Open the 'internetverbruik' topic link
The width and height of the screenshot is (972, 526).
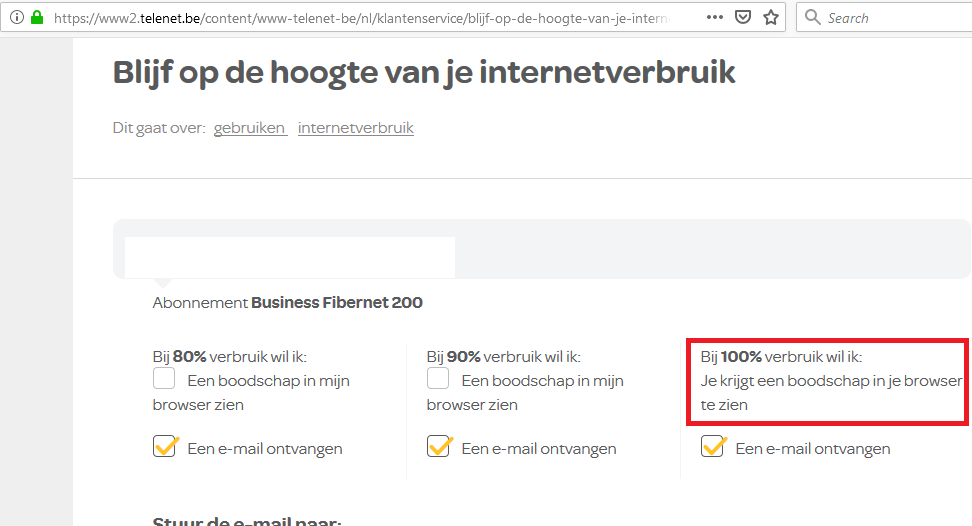[x=355, y=128]
